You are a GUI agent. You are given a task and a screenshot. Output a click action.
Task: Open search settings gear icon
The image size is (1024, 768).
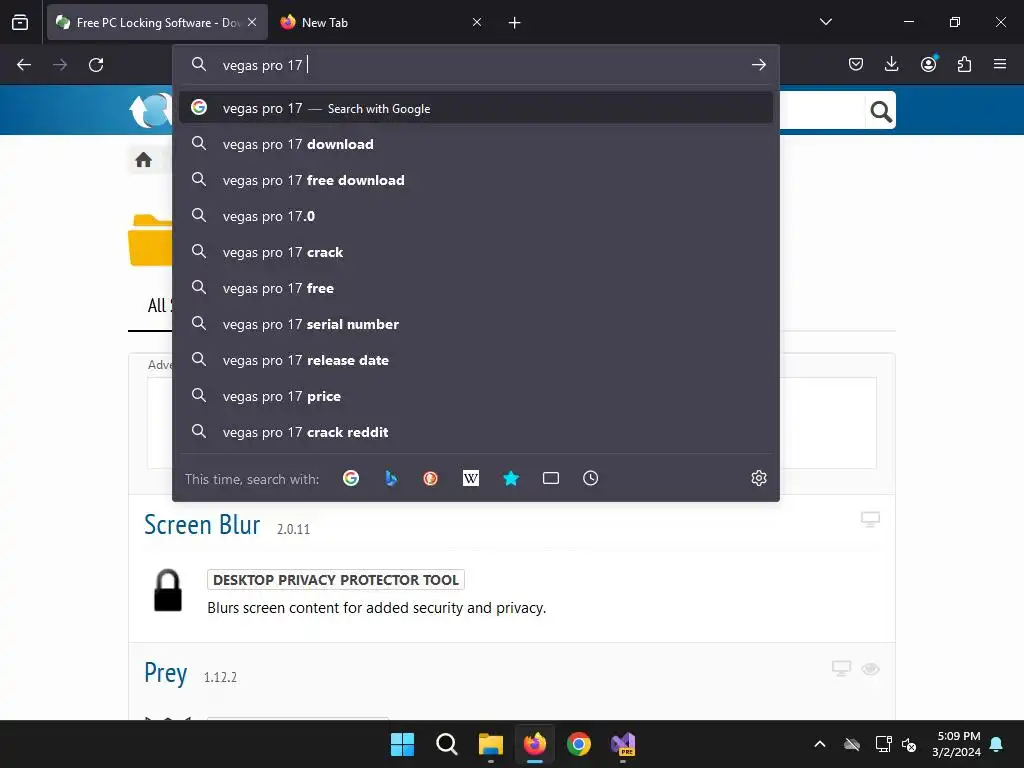[758, 478]
